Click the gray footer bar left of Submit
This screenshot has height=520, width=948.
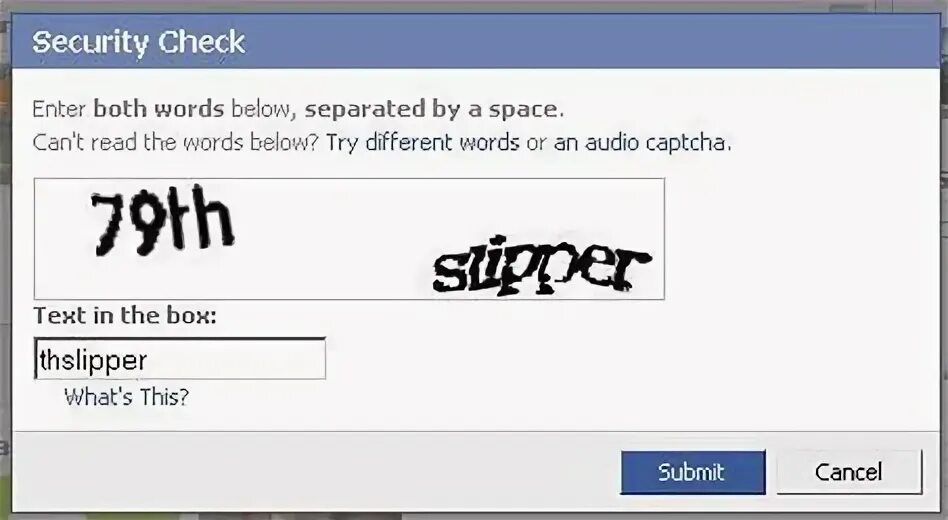pos(314,472)
